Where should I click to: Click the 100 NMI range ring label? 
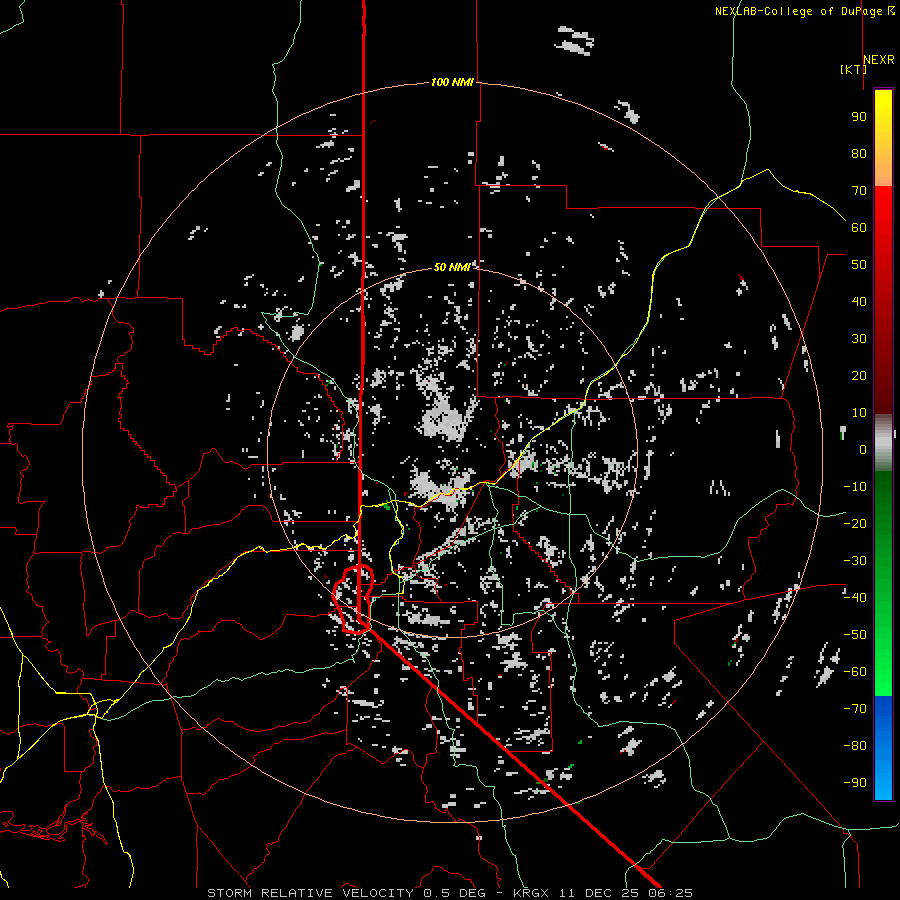(452, 82)
